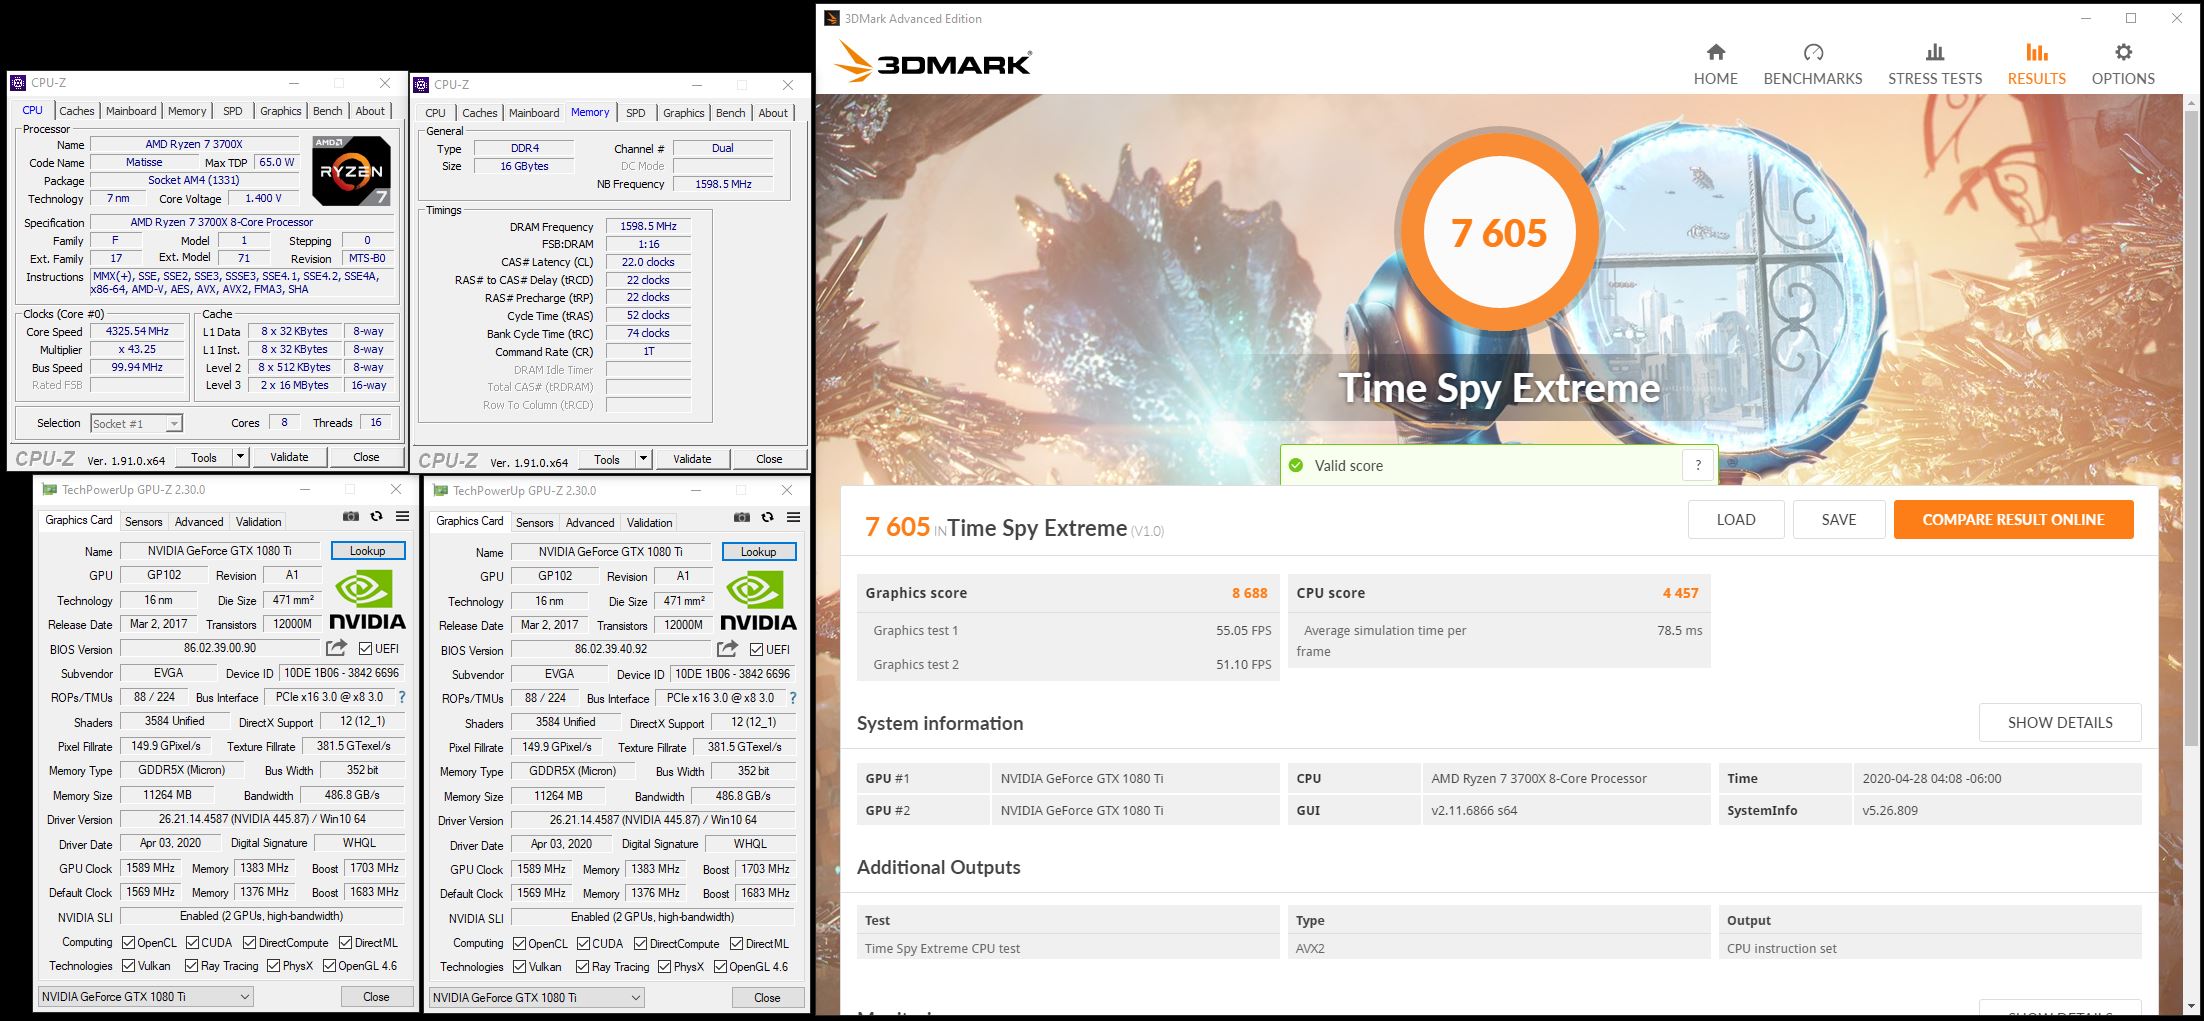Screen dimensions: 2204x1021
Task: Toggle UEFI checkbox in left GPU-Z
Action: pos(365,648)
